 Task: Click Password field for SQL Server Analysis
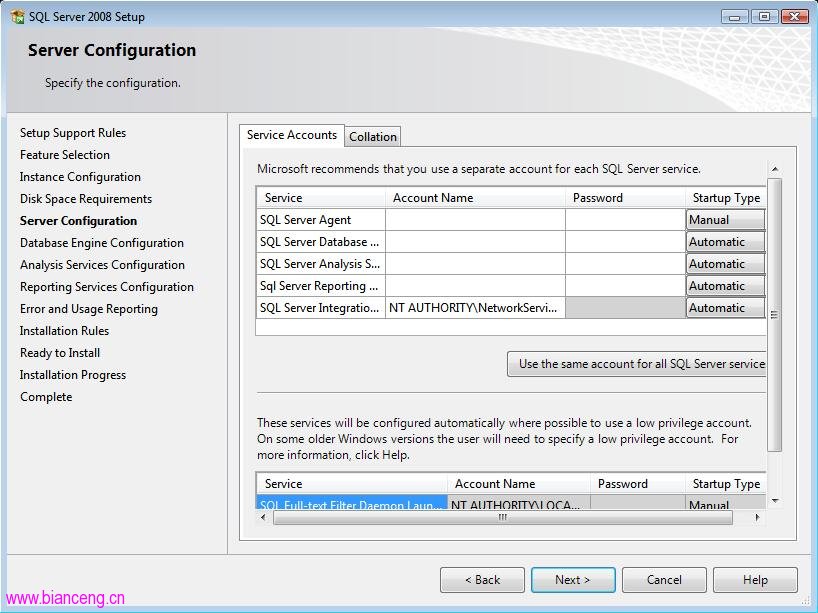point(625,264)
